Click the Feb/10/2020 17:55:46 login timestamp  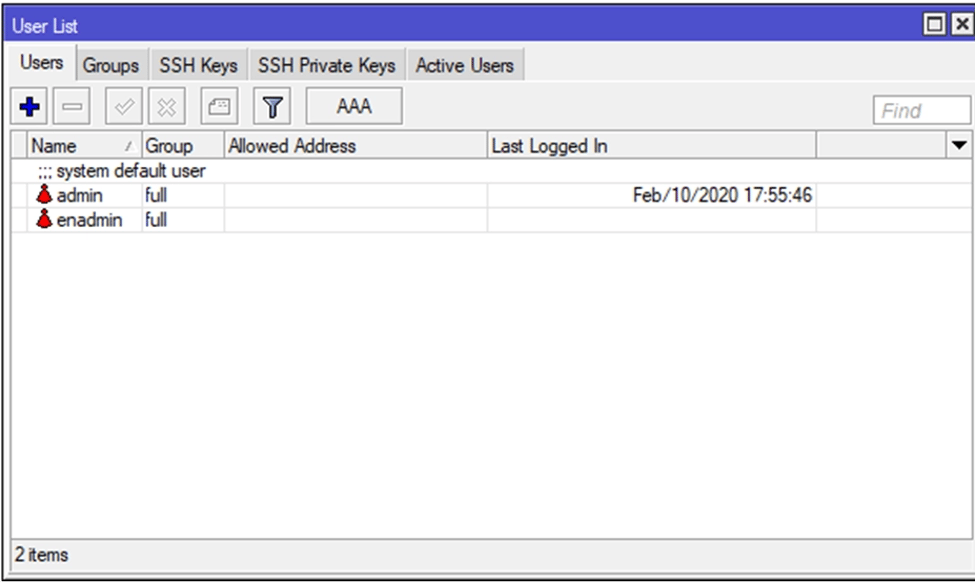(722, 195)
